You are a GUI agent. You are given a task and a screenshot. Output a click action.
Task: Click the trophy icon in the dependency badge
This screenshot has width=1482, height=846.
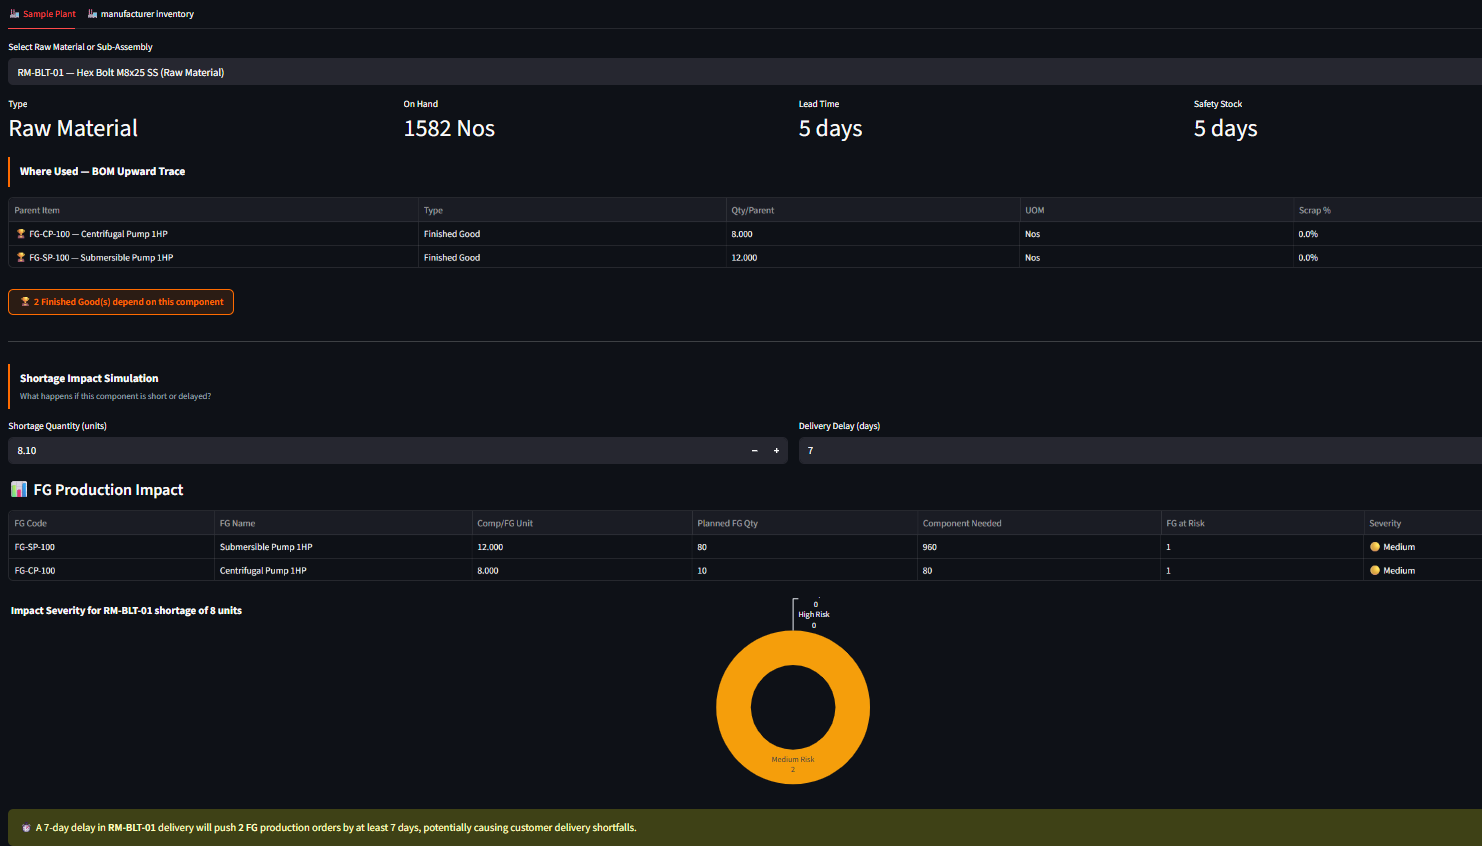tap(25, 302)
